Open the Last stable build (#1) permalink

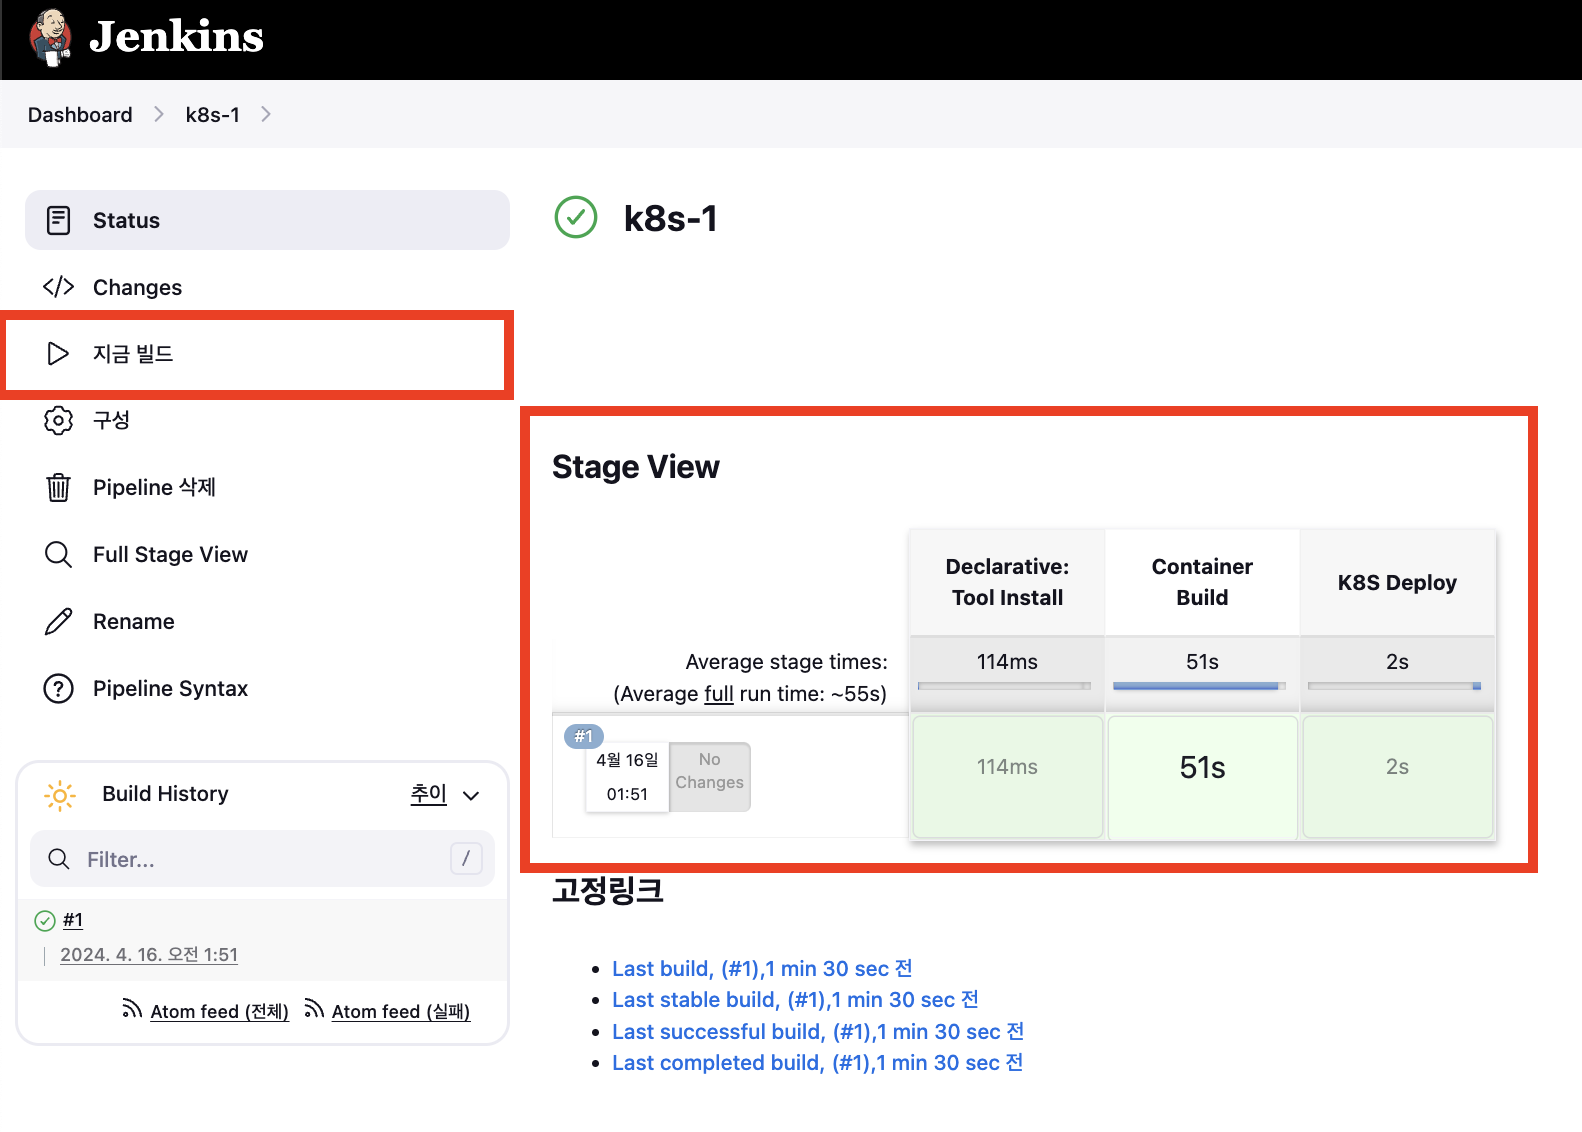(x=796, y=1000)
